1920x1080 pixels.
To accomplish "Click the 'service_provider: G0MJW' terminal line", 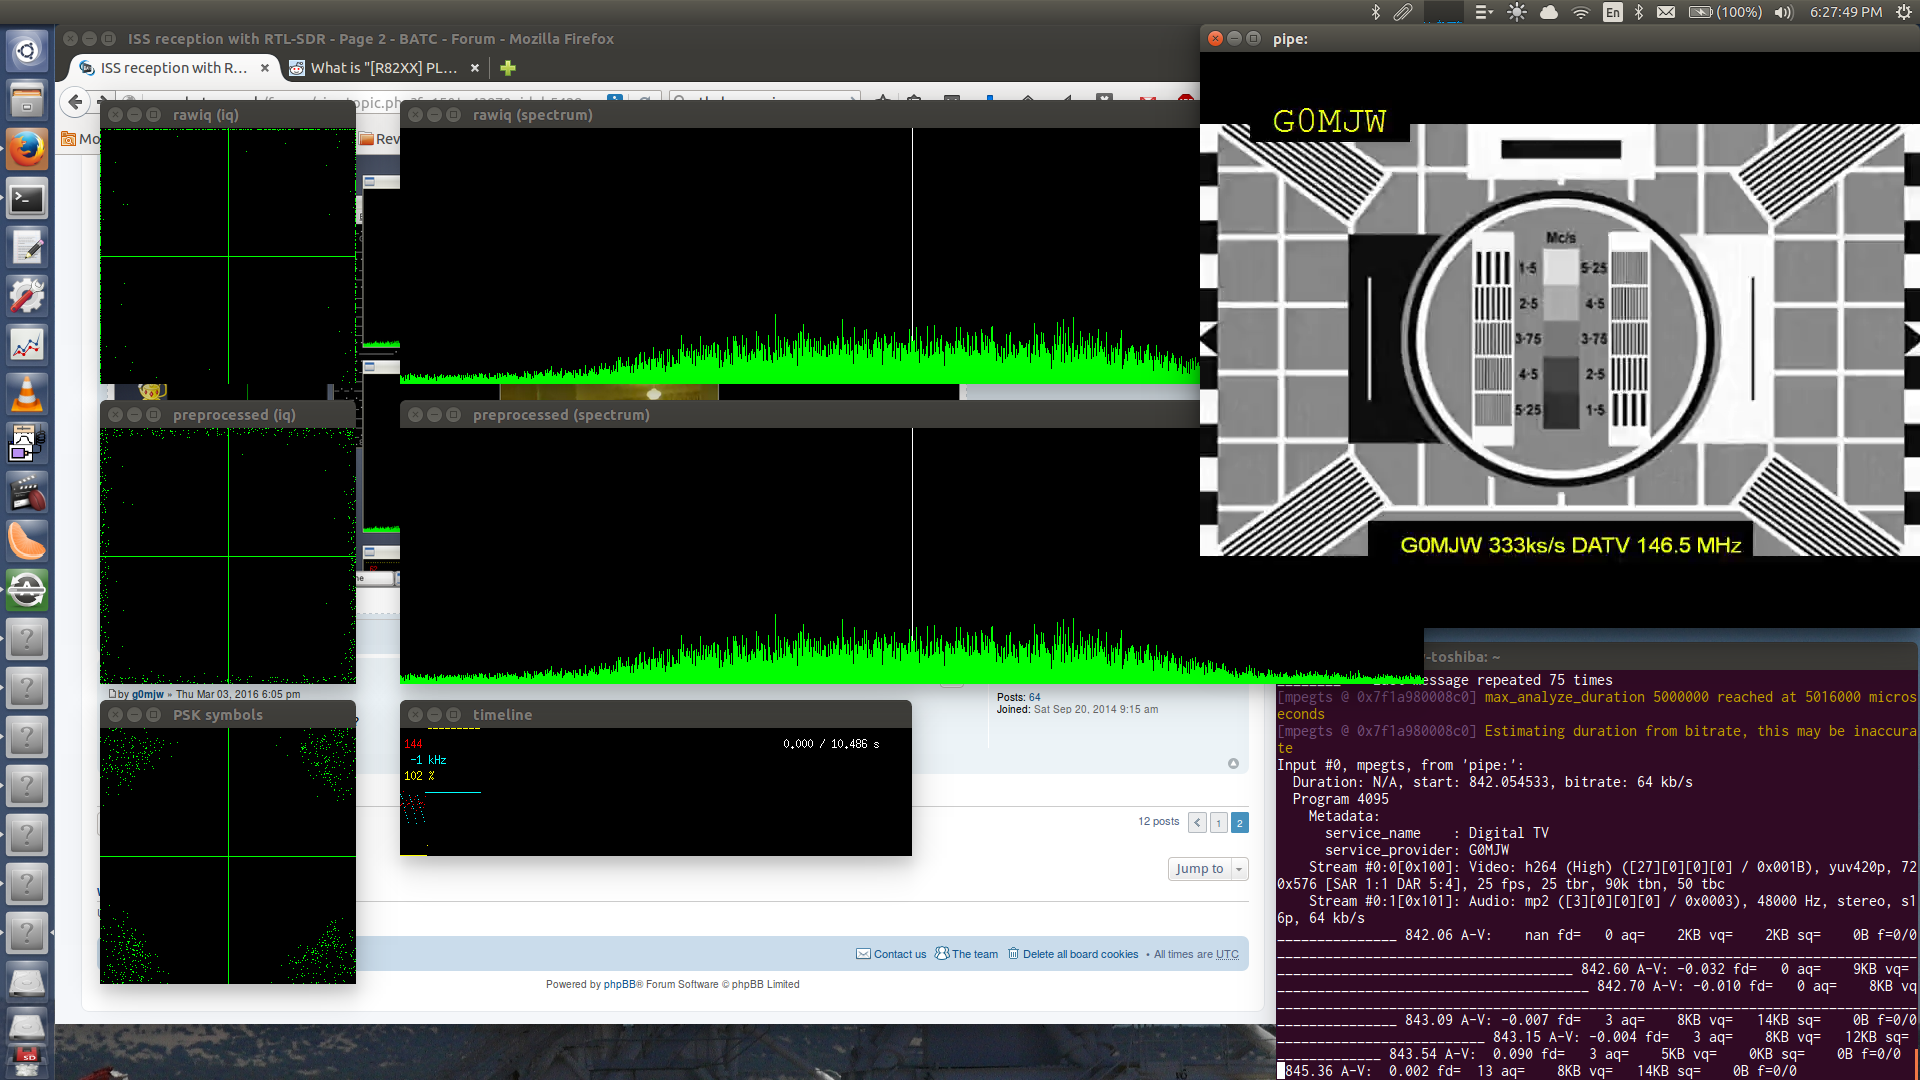I will [1417, 850].
